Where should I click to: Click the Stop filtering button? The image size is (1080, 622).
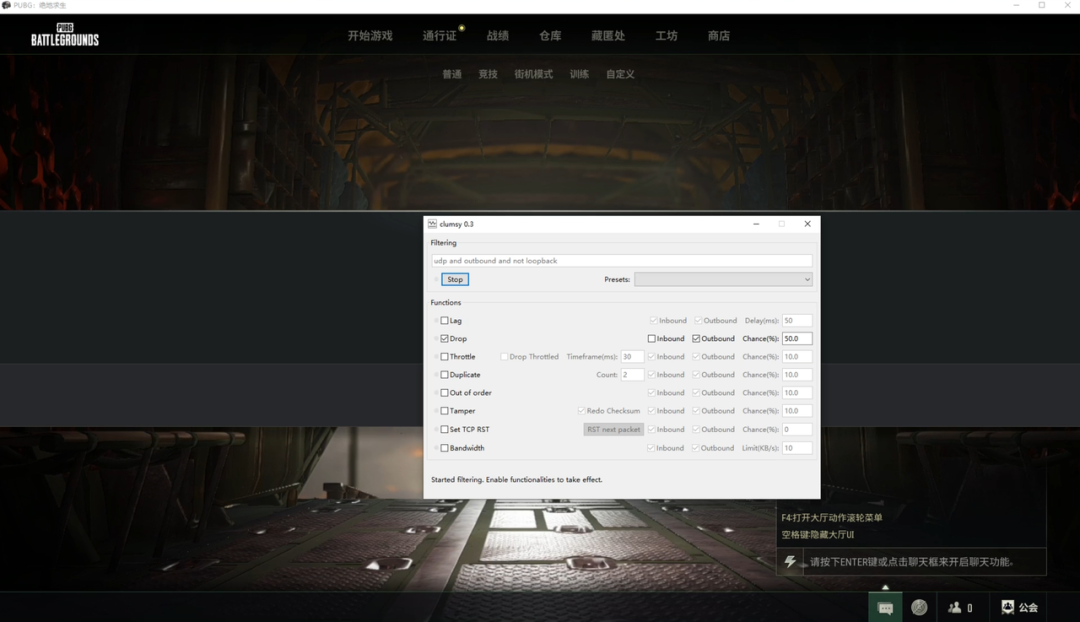pos(455,279)
